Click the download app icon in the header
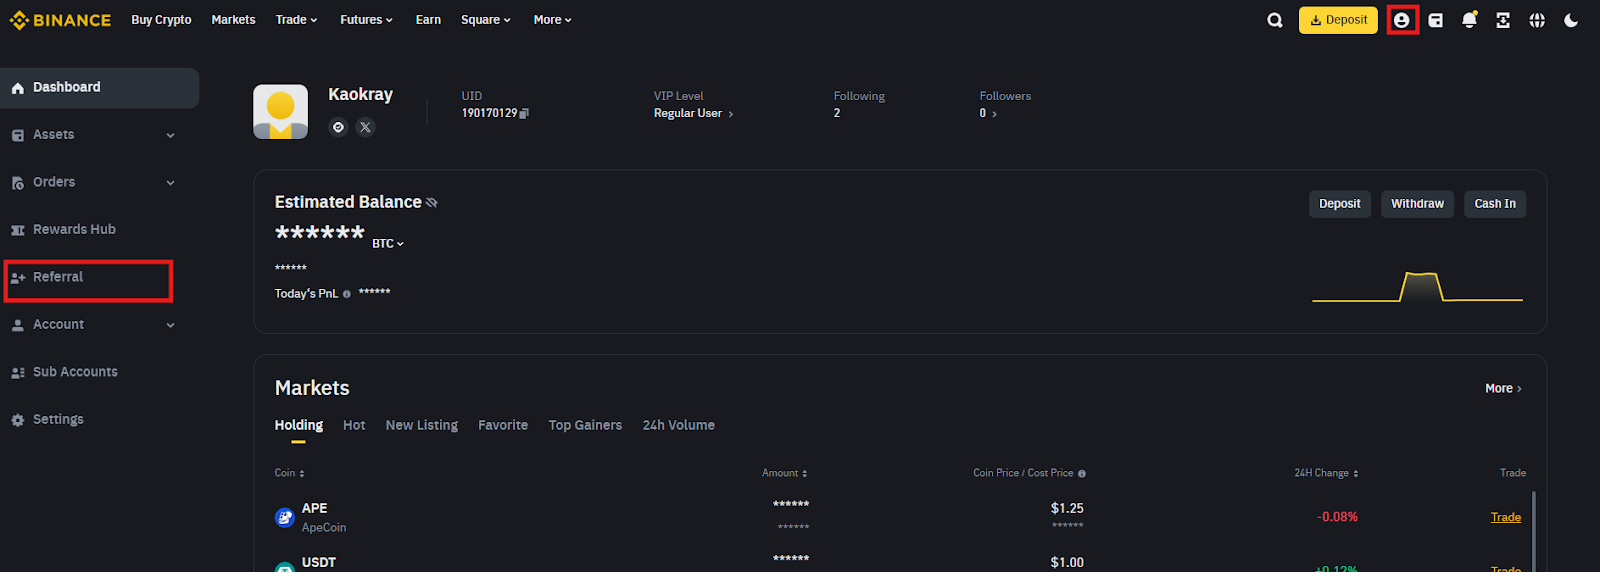Image resolution: width=1600 pixels, height=572 pixels. point(1503,20)
